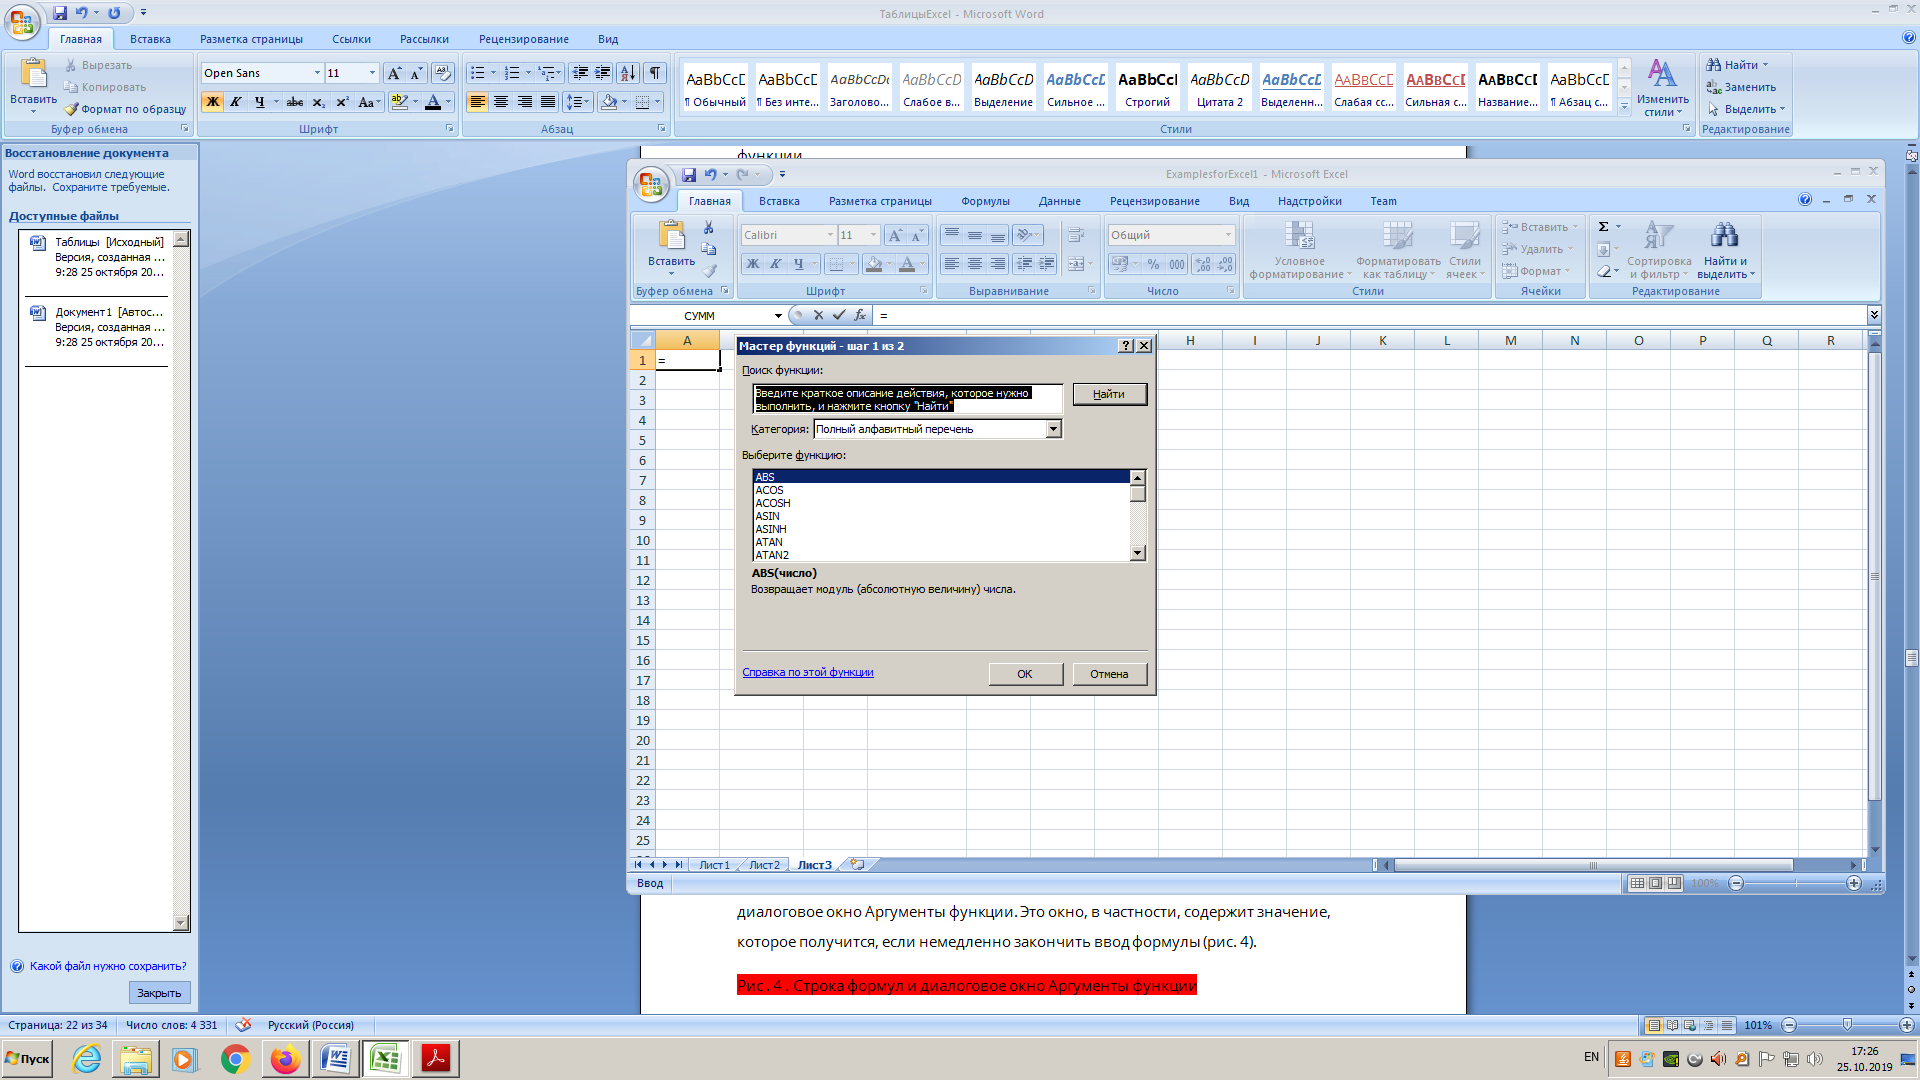Image resolution: width=1920 pixels, height=1080 pixels.
Task: Increase font size in Word
Action: (394, 73)
